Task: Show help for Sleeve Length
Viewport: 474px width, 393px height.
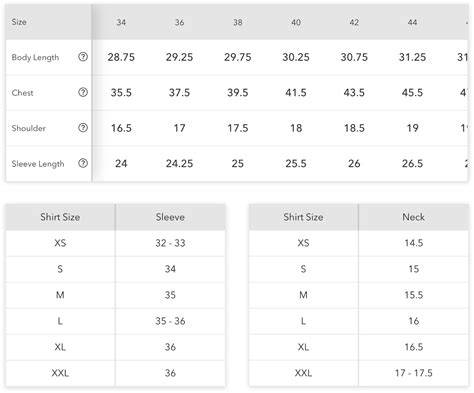Action: click(83, 163)
